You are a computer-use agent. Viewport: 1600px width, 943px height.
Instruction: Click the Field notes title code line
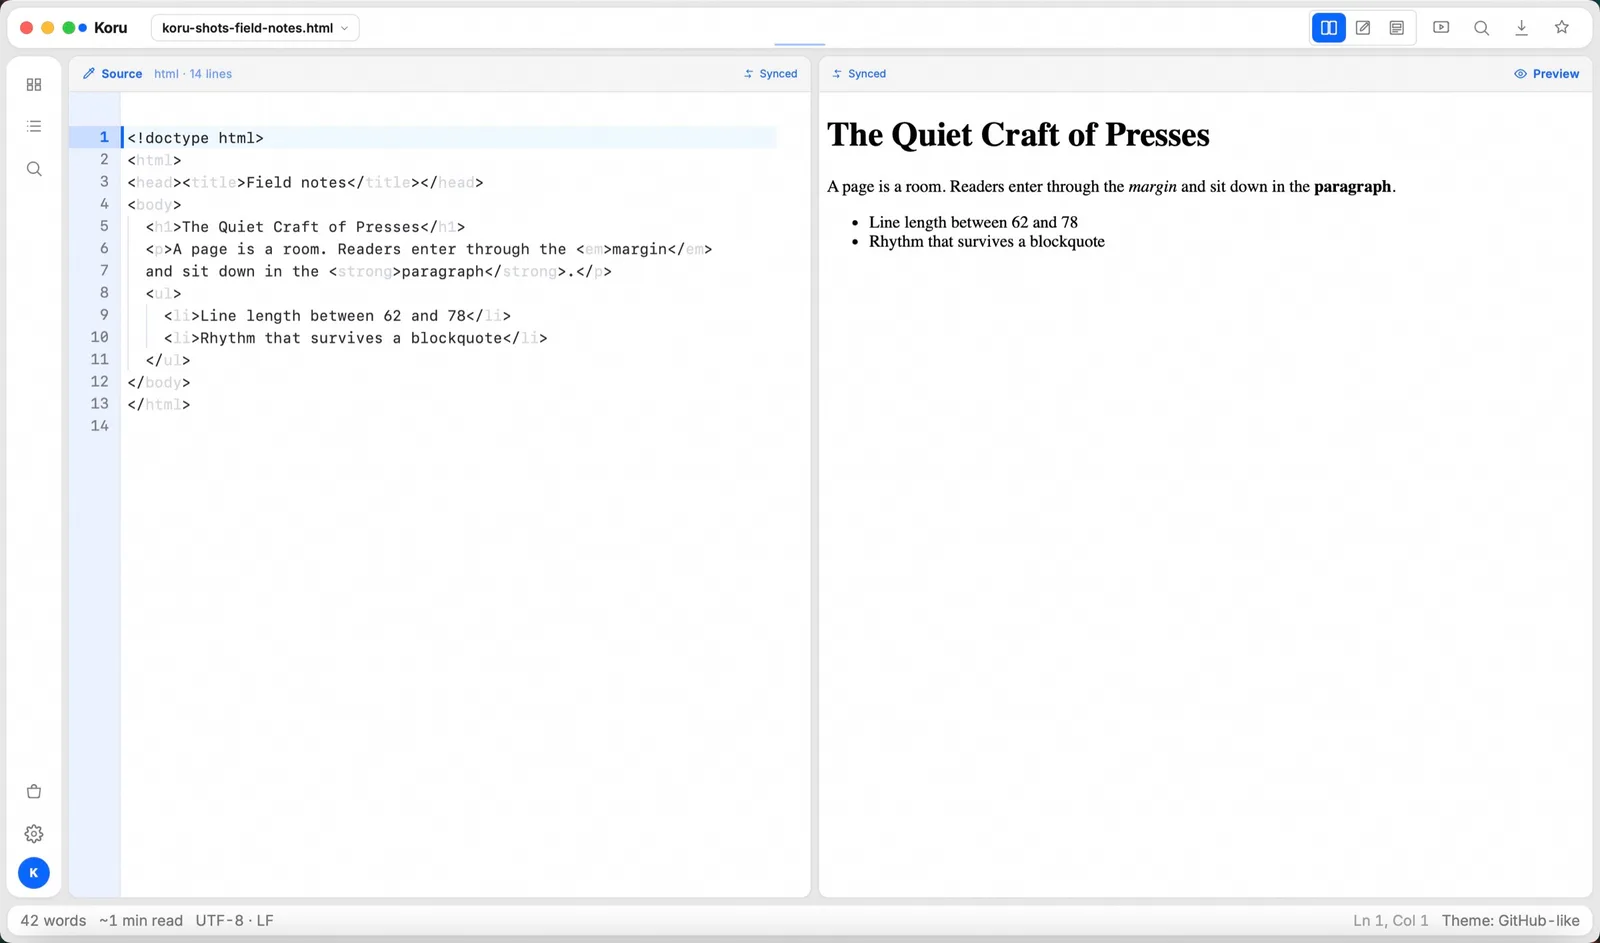(305, 182)
